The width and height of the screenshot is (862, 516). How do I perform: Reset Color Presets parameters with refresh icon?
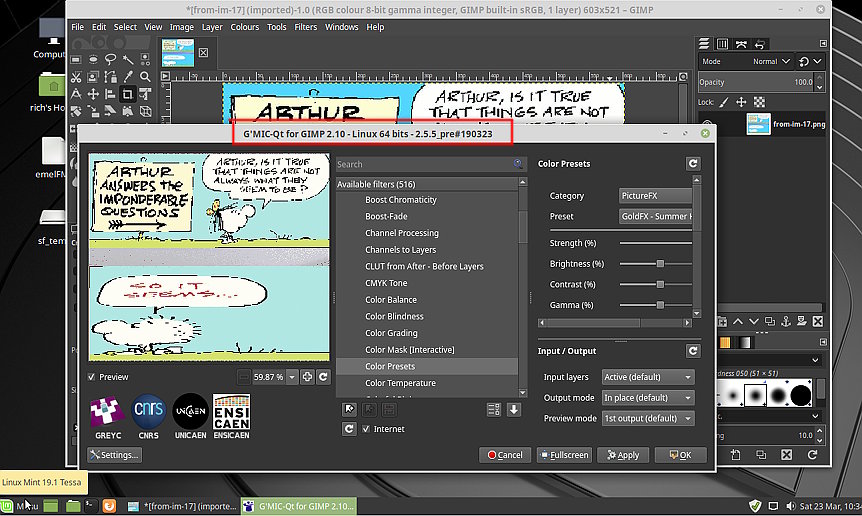693,163
